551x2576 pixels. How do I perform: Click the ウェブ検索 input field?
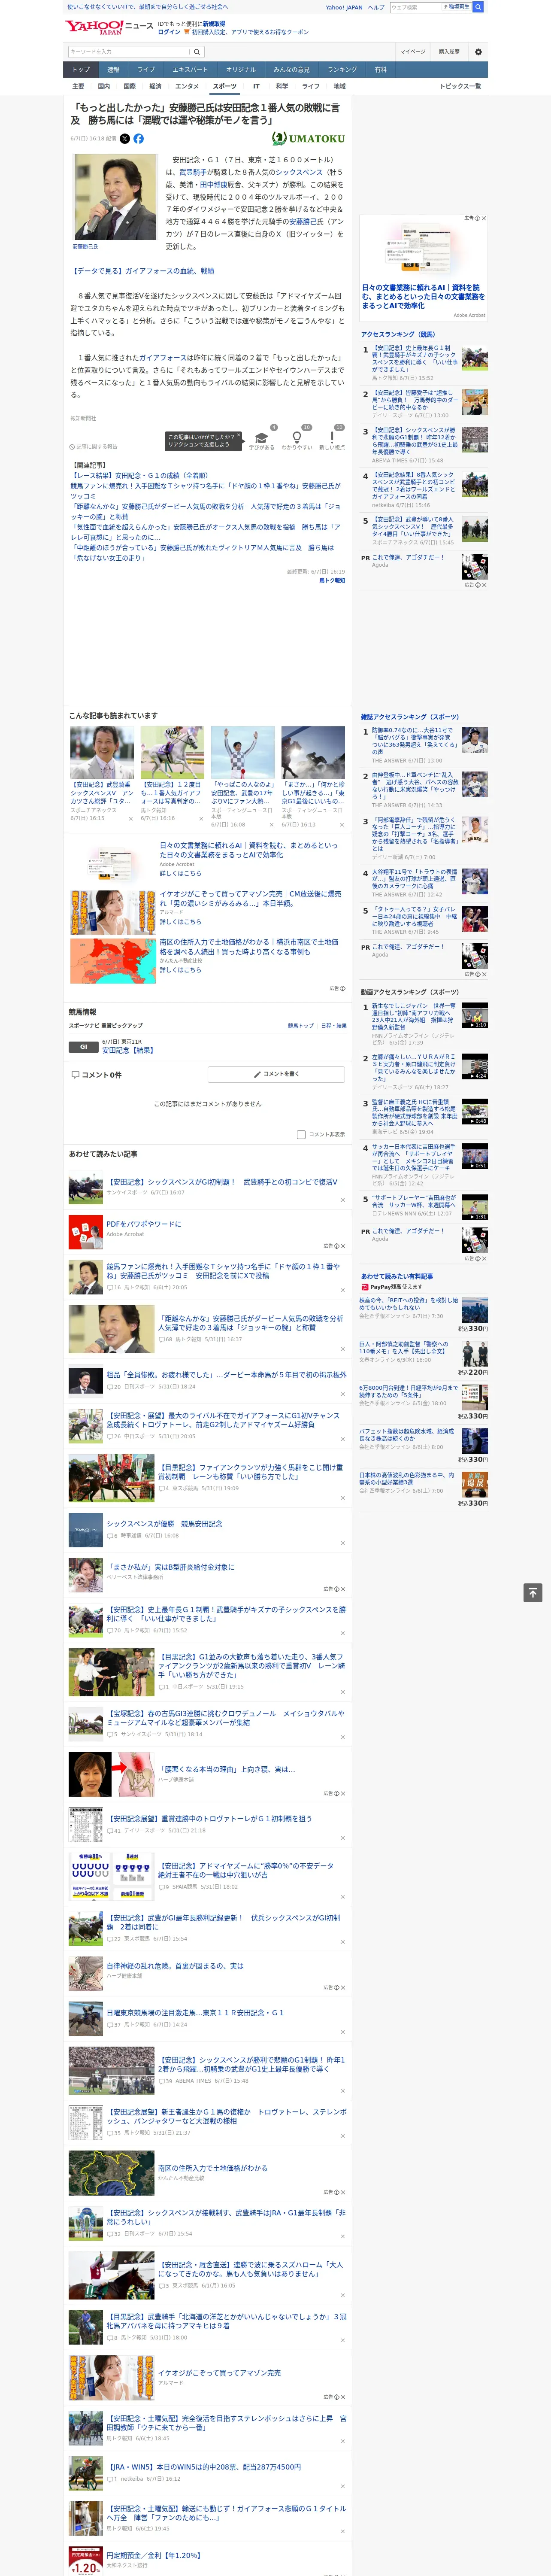pyautogui.click(x=415, y=7)
